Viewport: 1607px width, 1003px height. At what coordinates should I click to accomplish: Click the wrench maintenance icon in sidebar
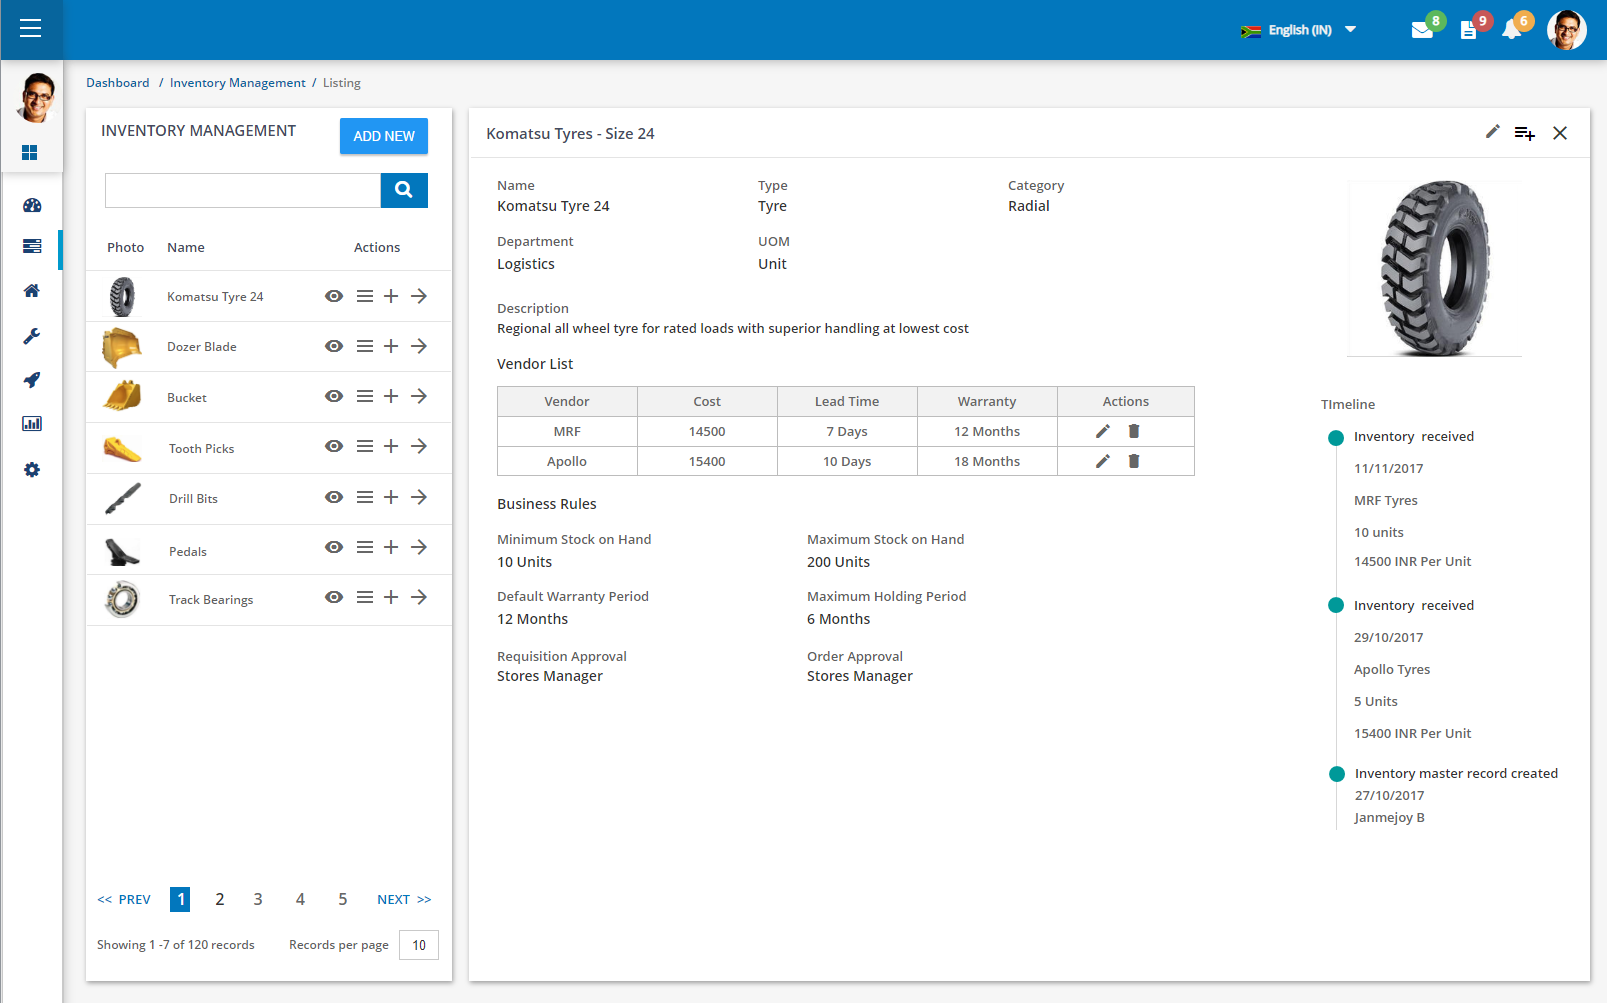[x=32, y=336]
